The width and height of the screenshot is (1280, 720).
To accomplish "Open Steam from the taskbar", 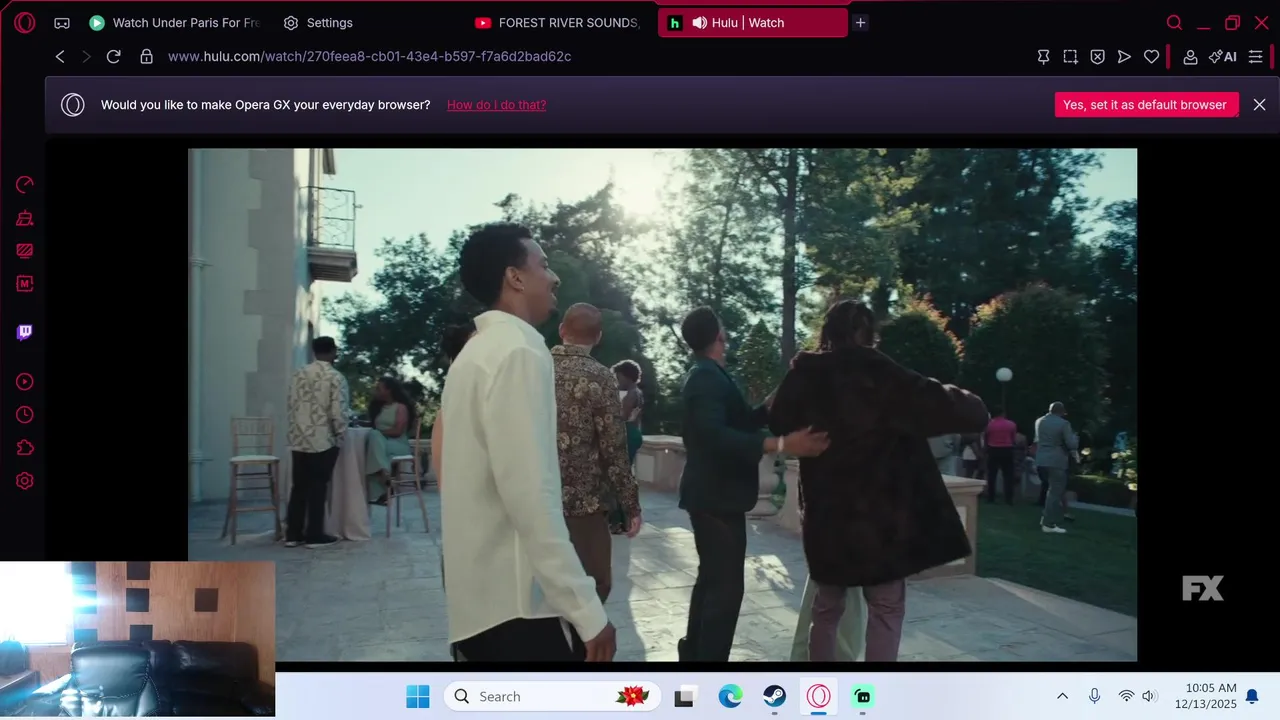I will pyautogui.click(x=775, y=697).
